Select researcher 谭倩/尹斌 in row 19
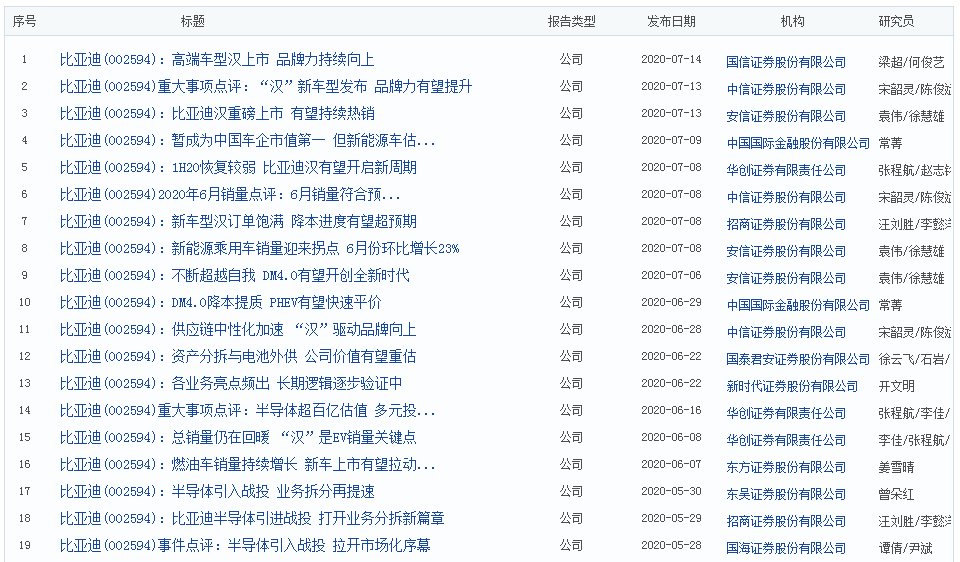The image size is (960, 562). [905, 547]
